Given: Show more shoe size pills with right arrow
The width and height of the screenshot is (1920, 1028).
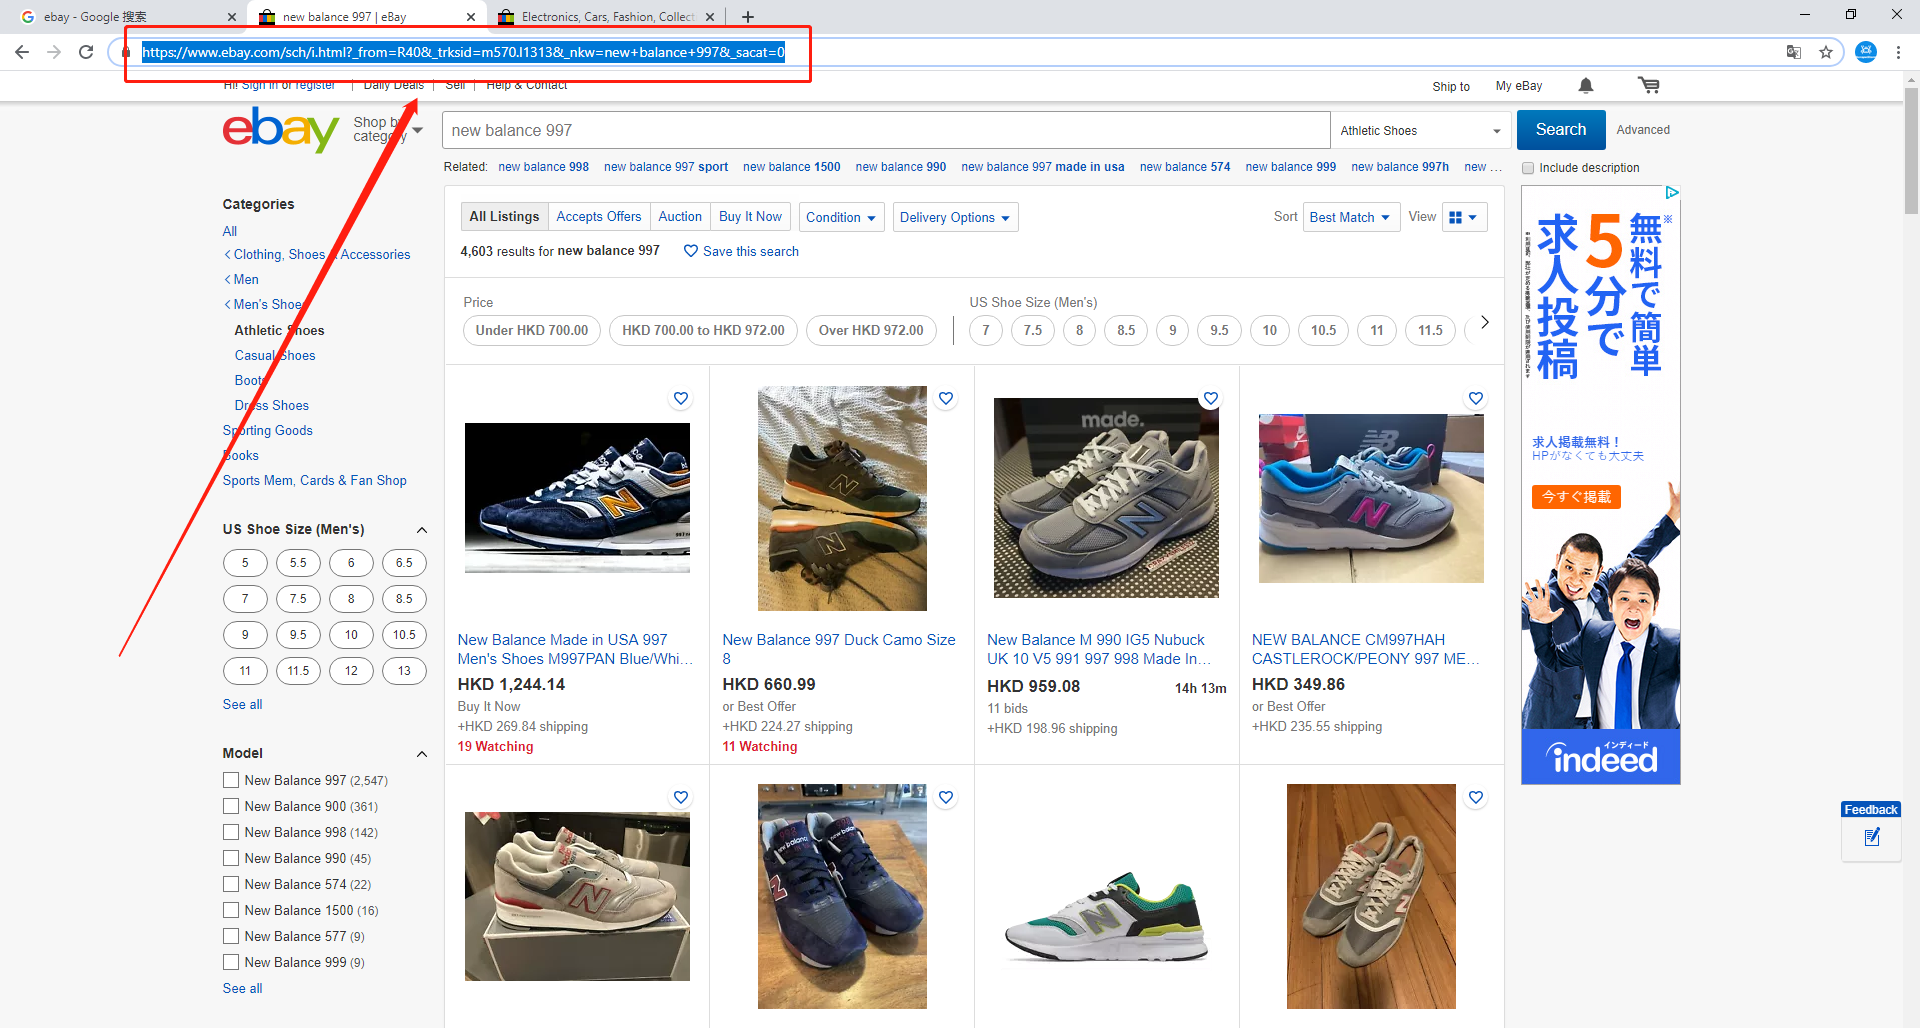Looking at the screenshot, I should point(1485,322).
